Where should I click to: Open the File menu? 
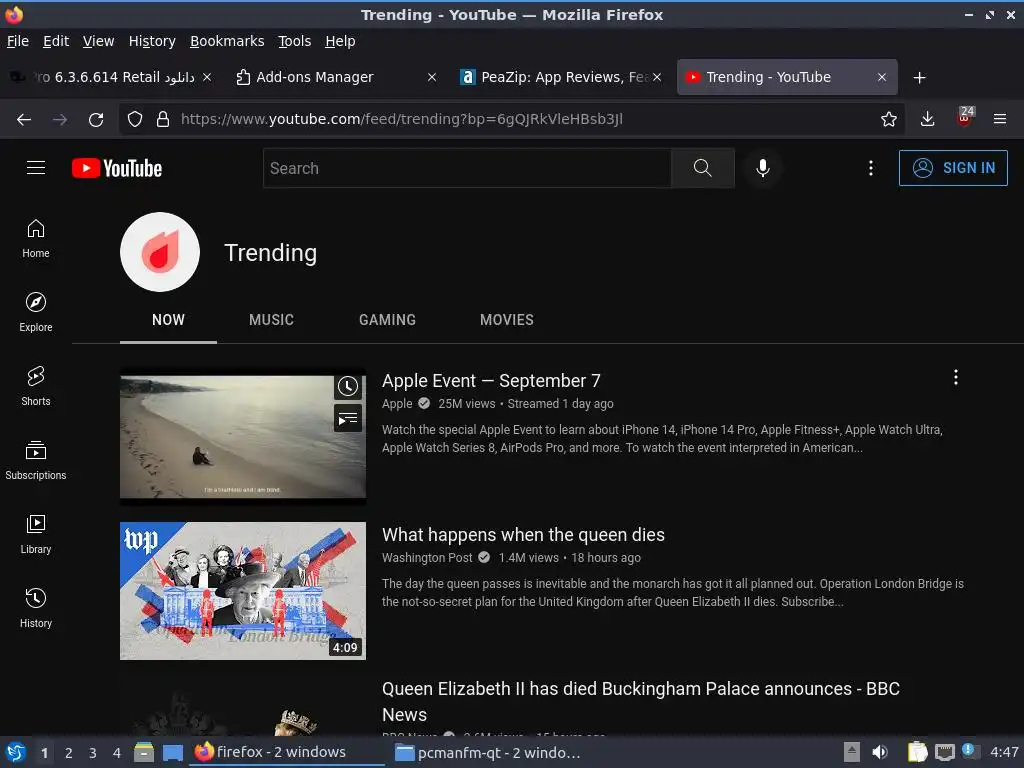coord(18,41)
